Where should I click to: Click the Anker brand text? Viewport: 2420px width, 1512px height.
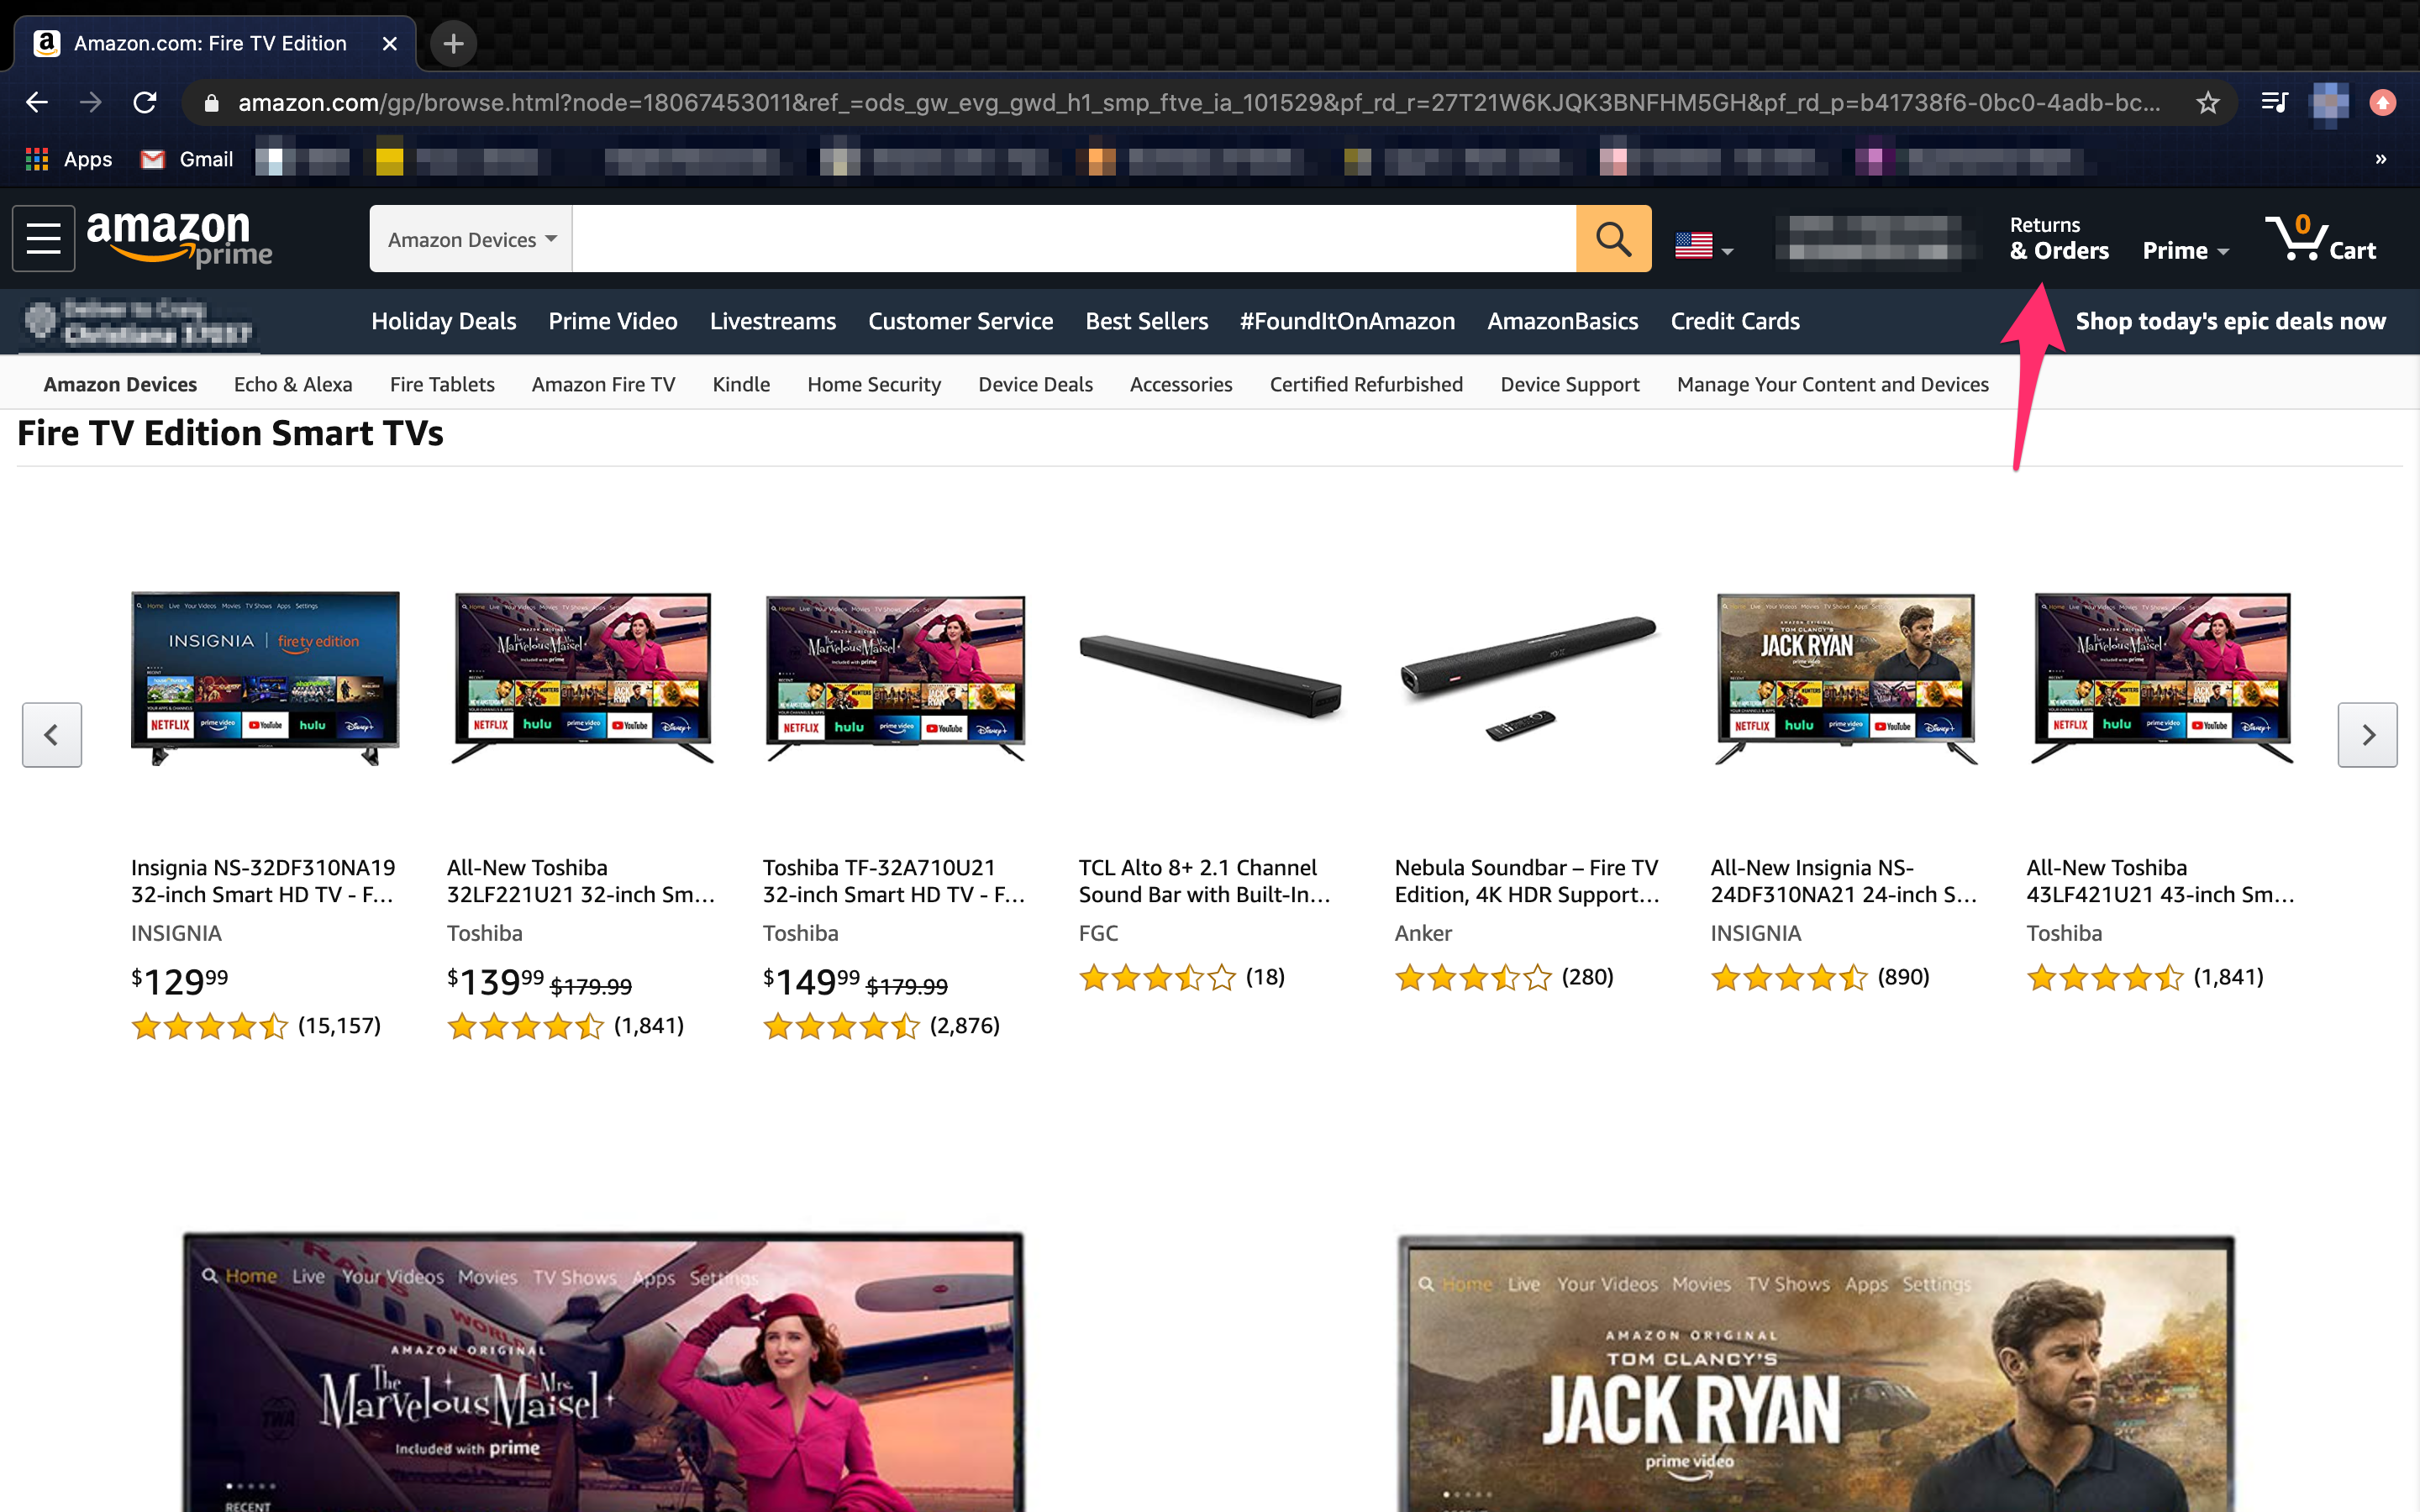tap(1423, 933)
